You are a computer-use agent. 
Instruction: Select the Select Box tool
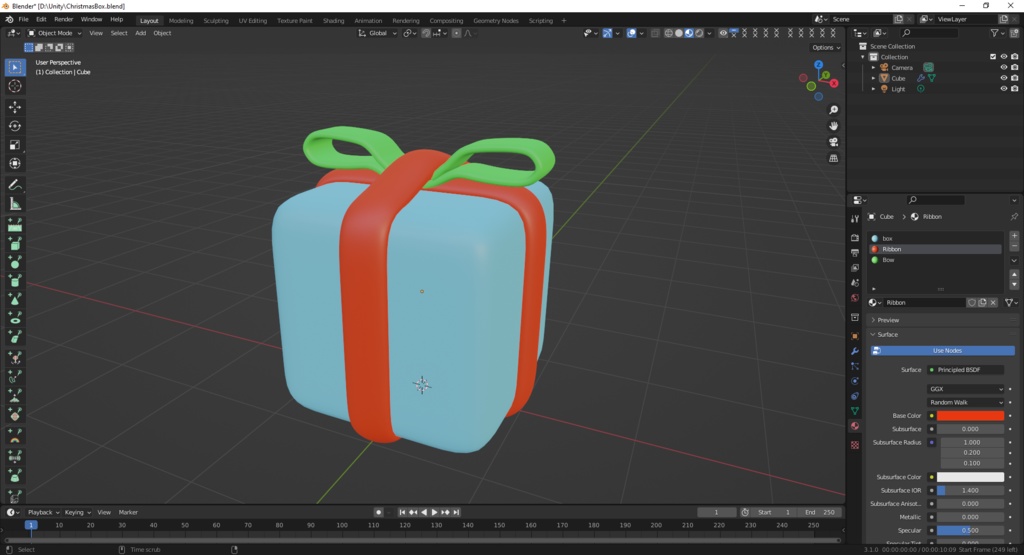pyautogui.click(x=15, y=67)
